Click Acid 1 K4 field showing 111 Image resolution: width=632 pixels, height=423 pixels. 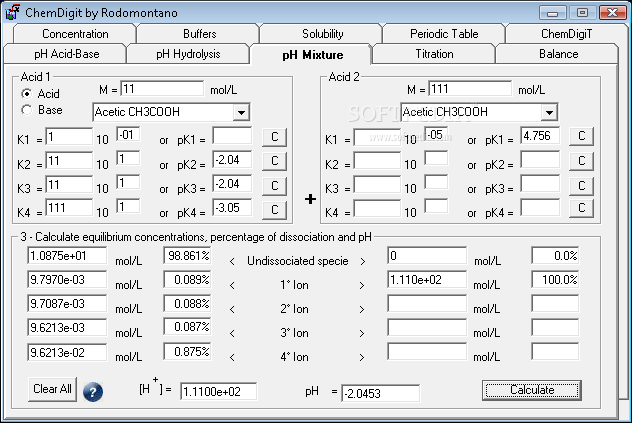69,208
